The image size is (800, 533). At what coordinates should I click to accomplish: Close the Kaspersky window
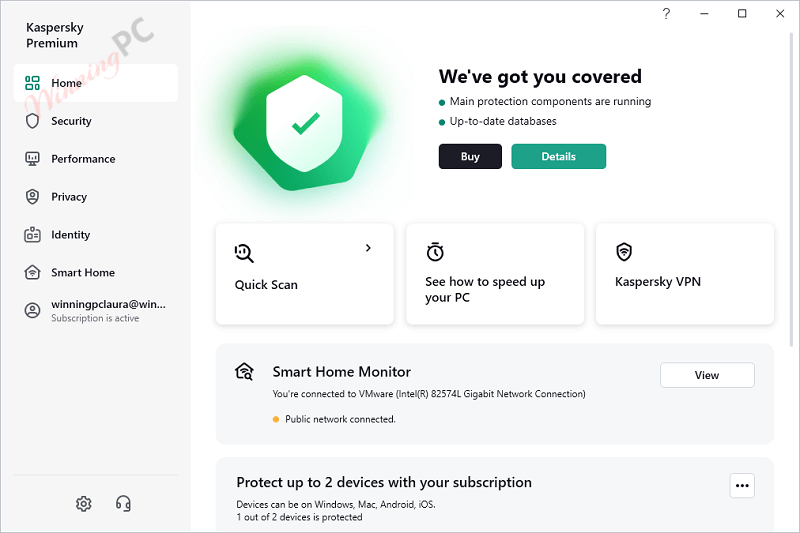(780, 13)
